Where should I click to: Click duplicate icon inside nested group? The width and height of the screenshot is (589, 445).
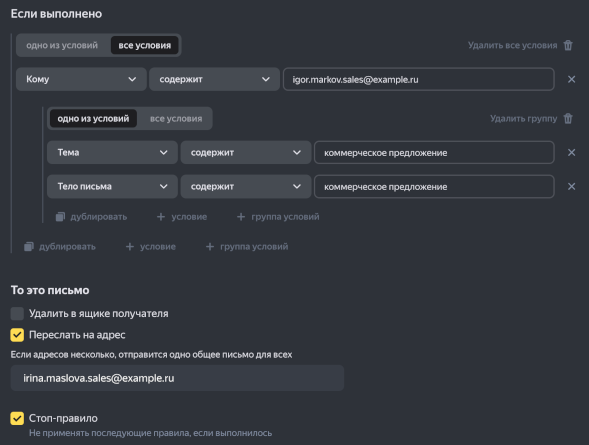click(60, 217)
